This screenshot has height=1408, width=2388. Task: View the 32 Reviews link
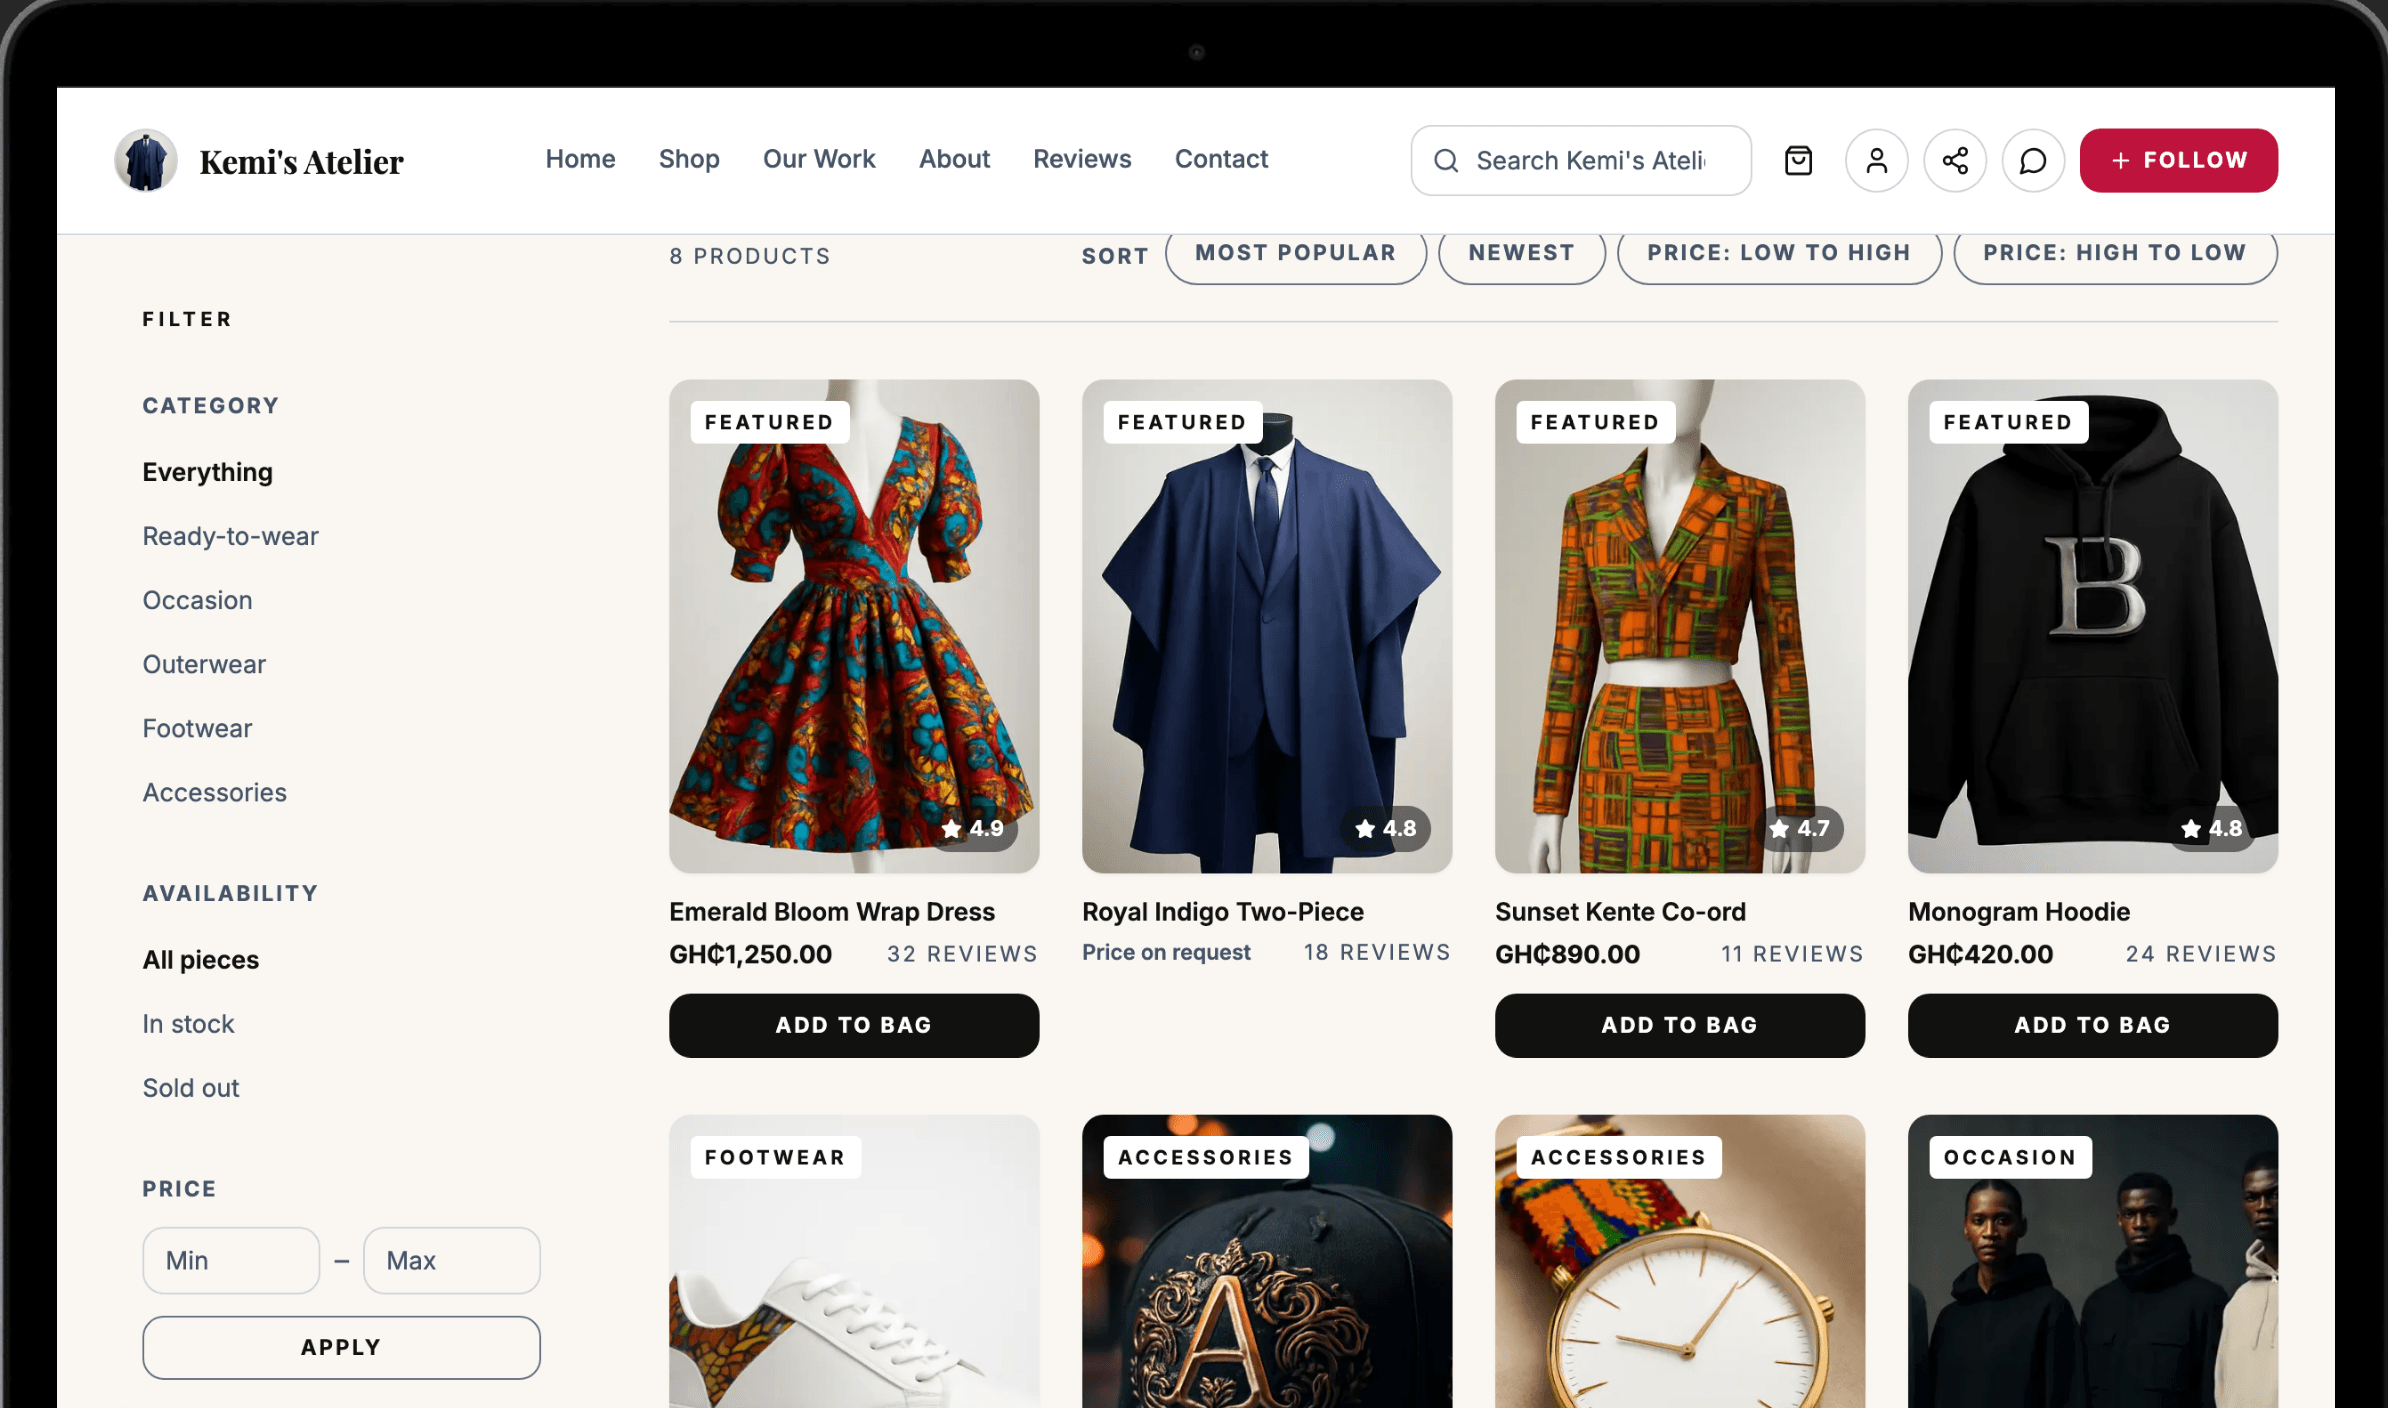tap(962, 954)
